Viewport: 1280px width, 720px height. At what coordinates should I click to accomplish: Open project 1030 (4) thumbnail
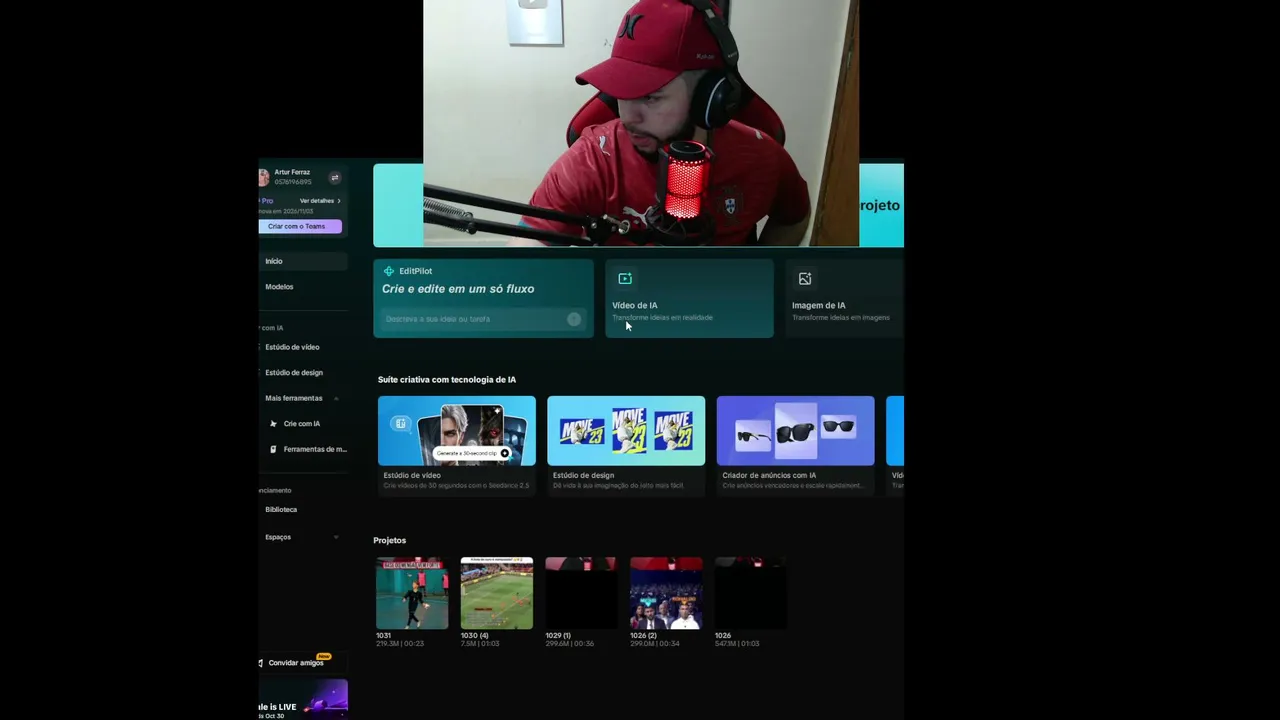click(x=497, y=593)
